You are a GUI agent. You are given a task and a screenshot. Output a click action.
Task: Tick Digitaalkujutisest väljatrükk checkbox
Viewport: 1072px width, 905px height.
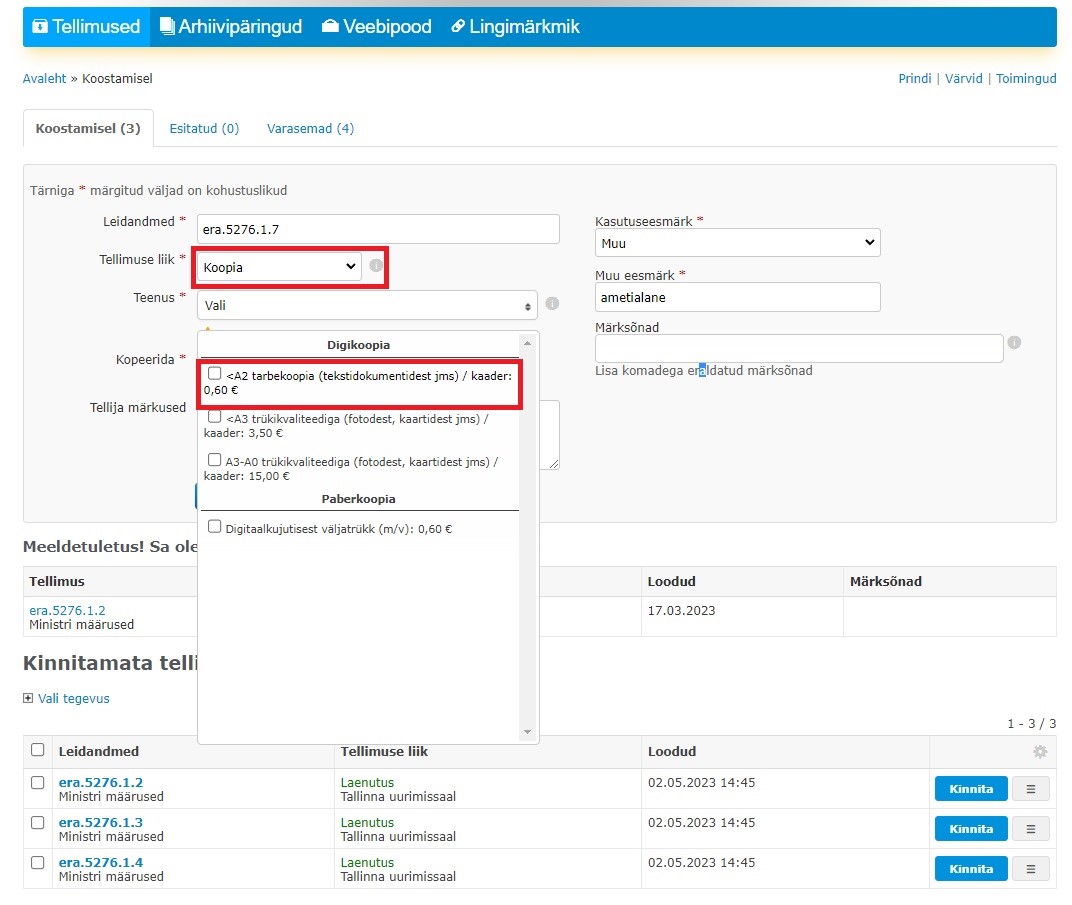click(x=215, y=527)
